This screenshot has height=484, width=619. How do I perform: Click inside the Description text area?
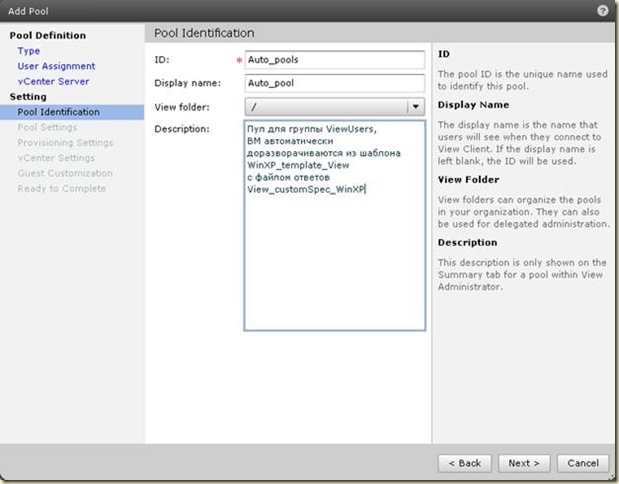pos(335,225)
